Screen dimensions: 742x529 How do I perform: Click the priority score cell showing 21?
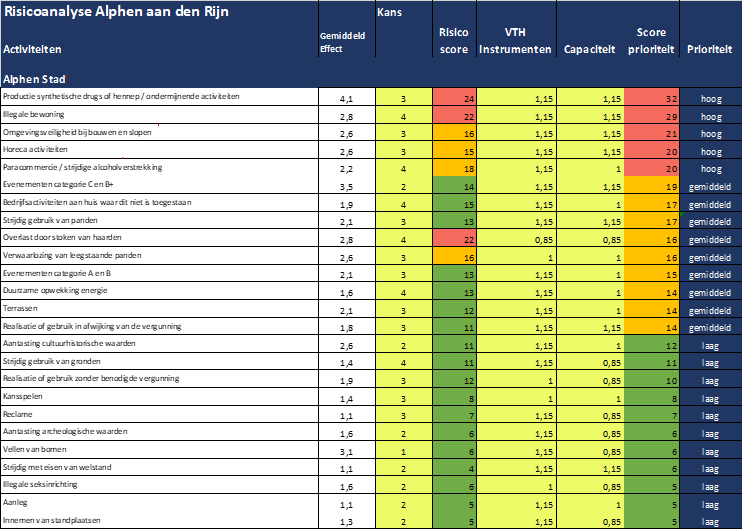[x=651, y=134]
